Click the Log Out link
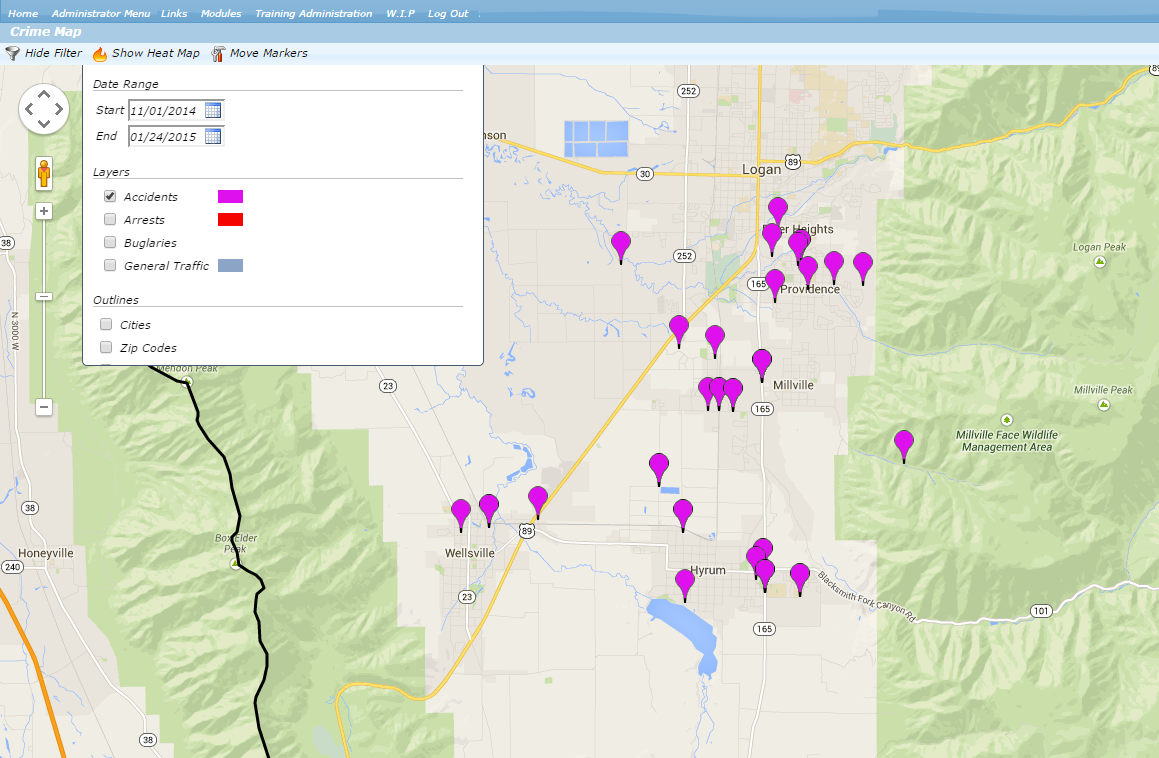 448,14
